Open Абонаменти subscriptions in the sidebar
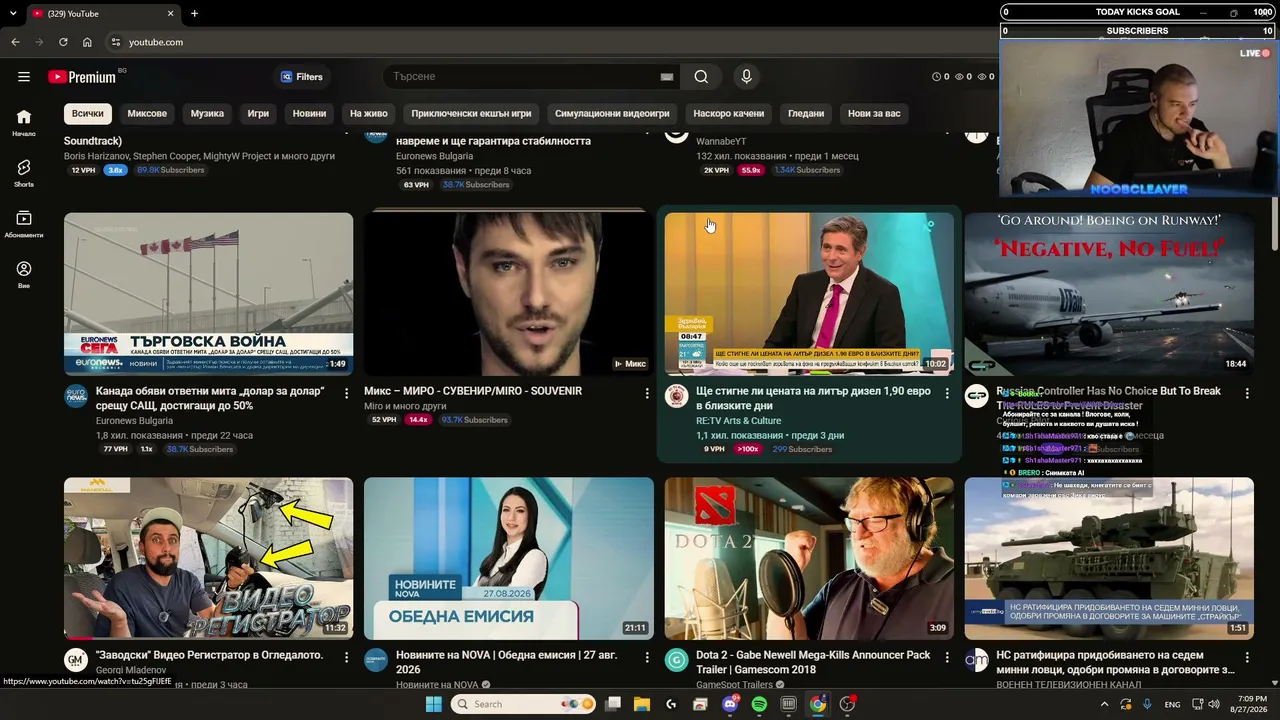The height and width of the screenshot is (720, 1280). (24, 224)
